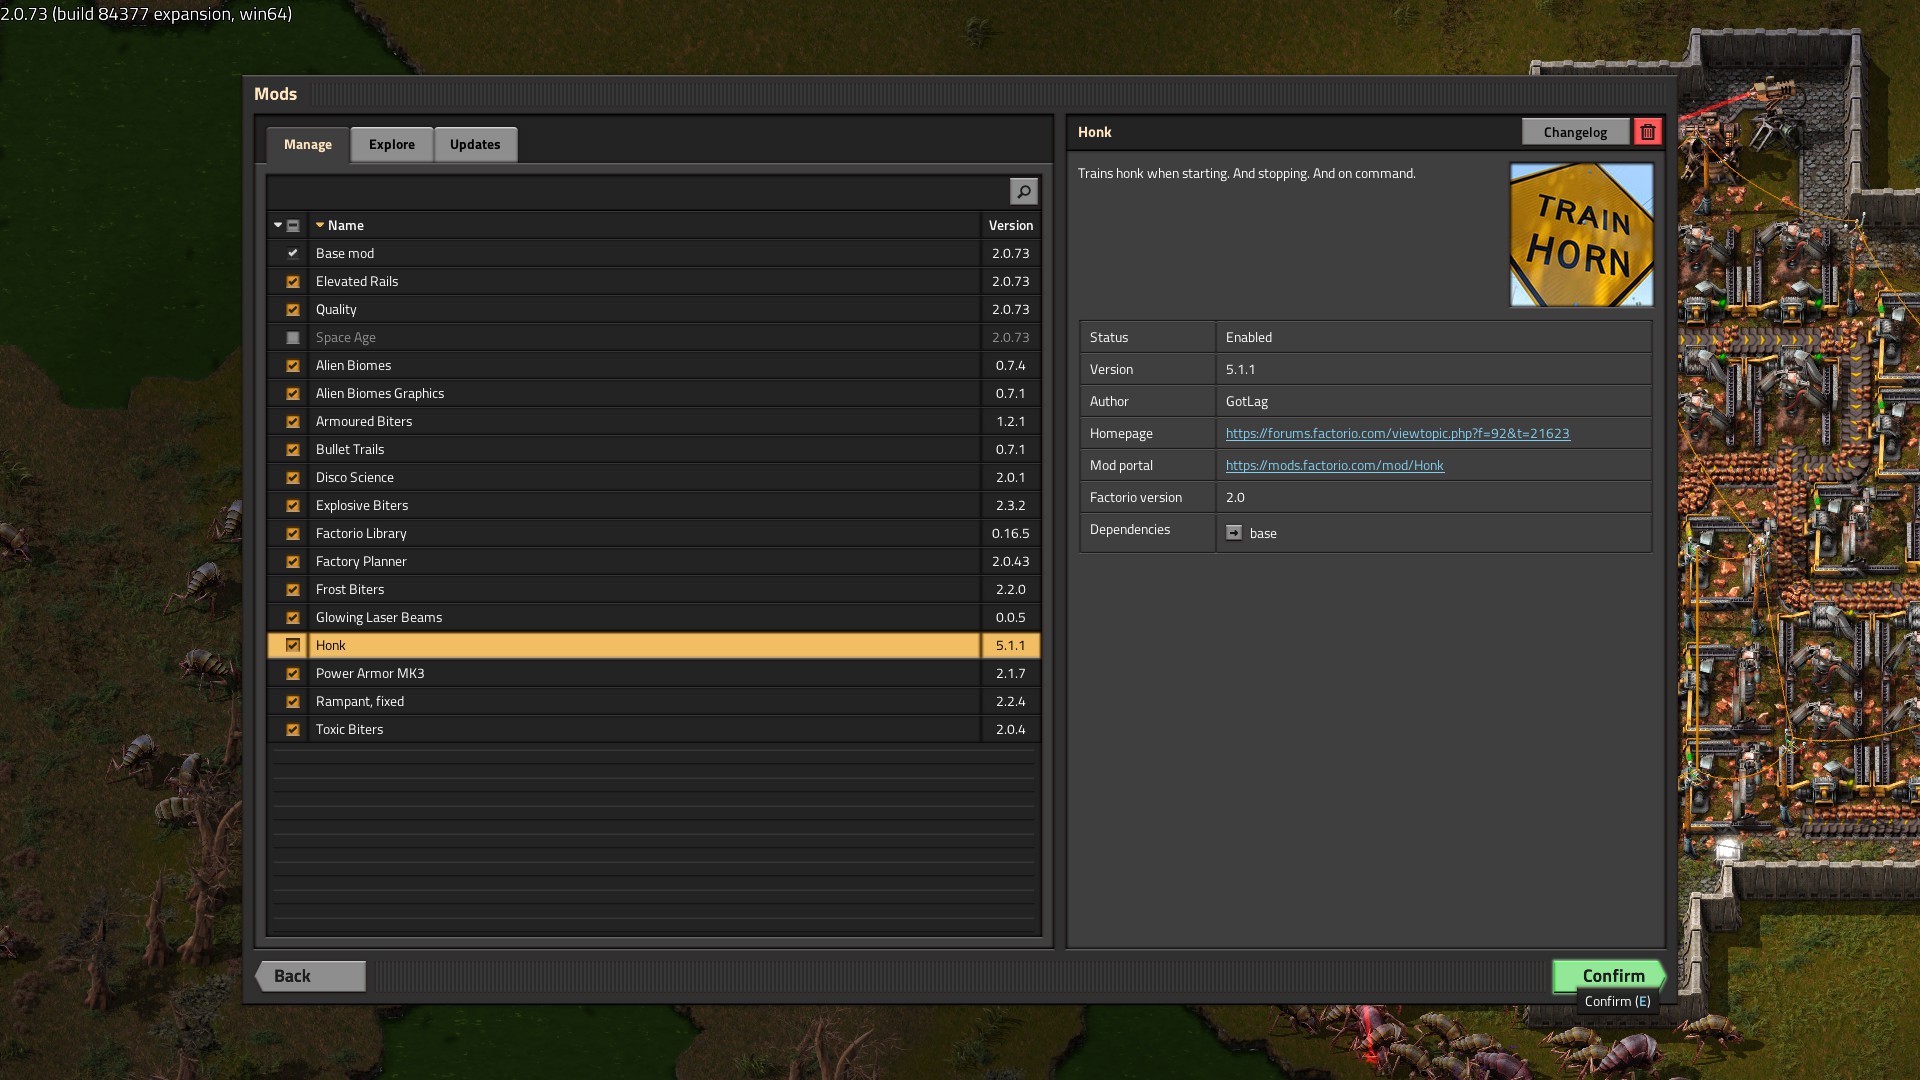Open the Updates tab
This screenshot has width=1920, height=1080.
point(475,145)
